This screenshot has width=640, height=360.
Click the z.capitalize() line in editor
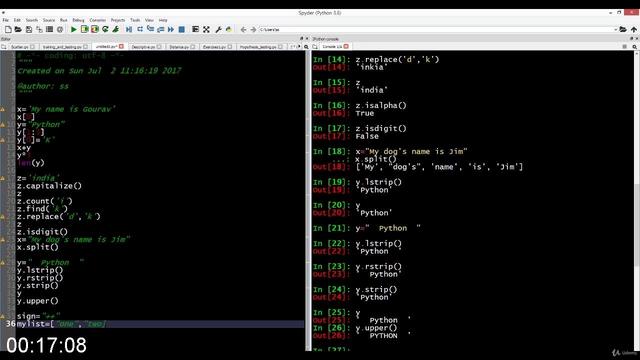click(x=49, y=186)
